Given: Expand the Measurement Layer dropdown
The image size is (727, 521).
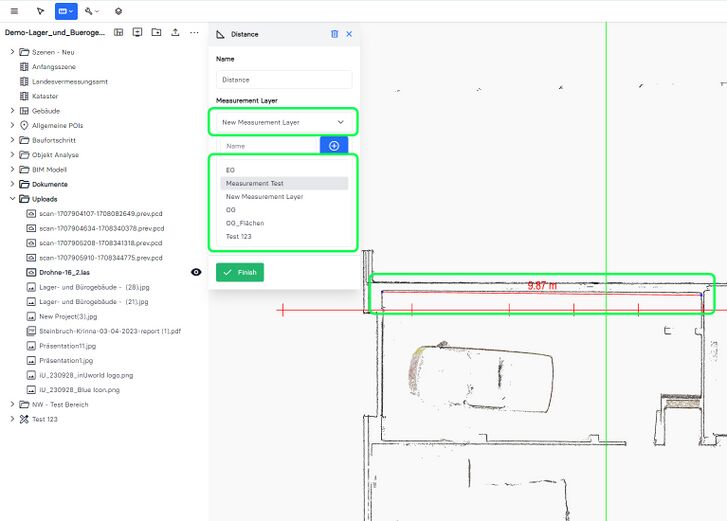Looking at the screenshot, I should [x=283, y=122].
